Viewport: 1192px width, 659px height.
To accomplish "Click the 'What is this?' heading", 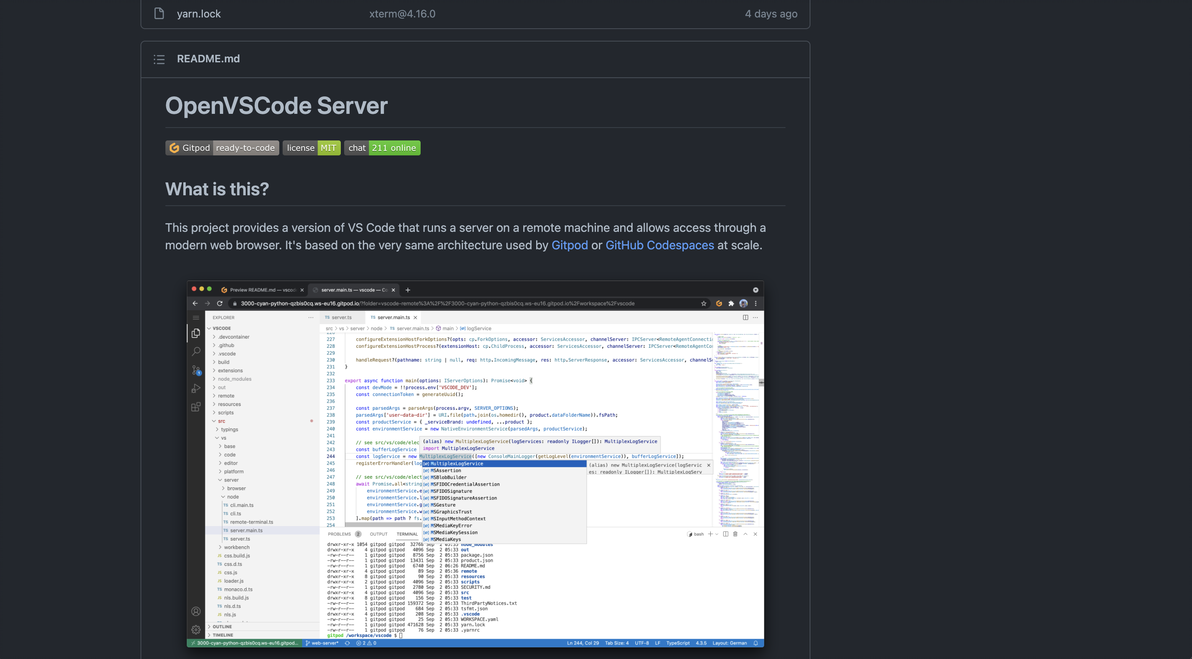I will pos(217,189).
